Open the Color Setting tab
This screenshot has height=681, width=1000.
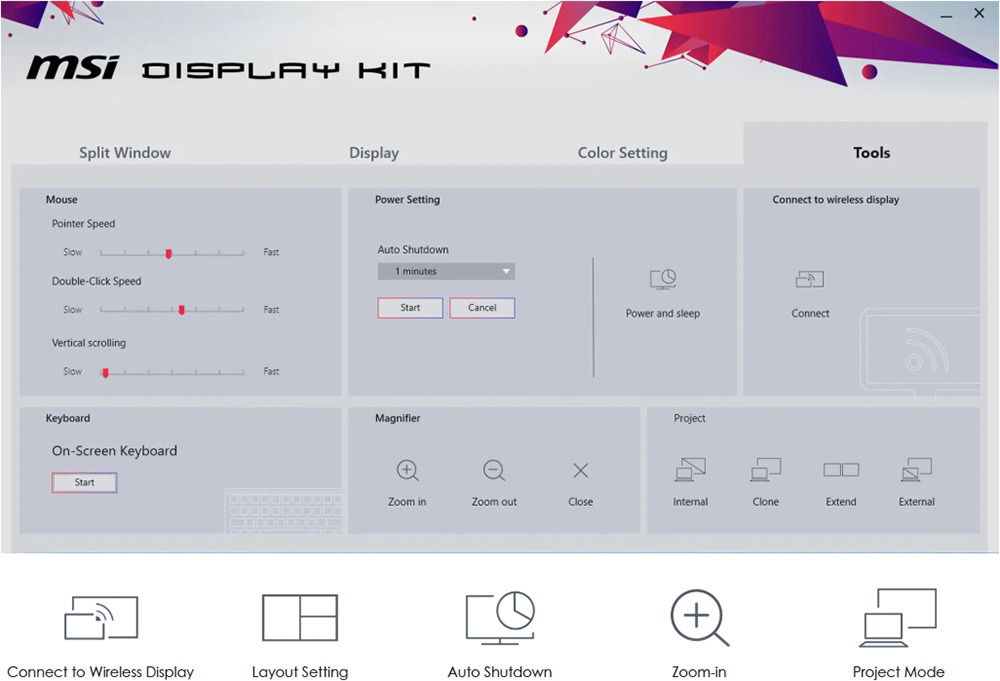[x=622, y=153]
